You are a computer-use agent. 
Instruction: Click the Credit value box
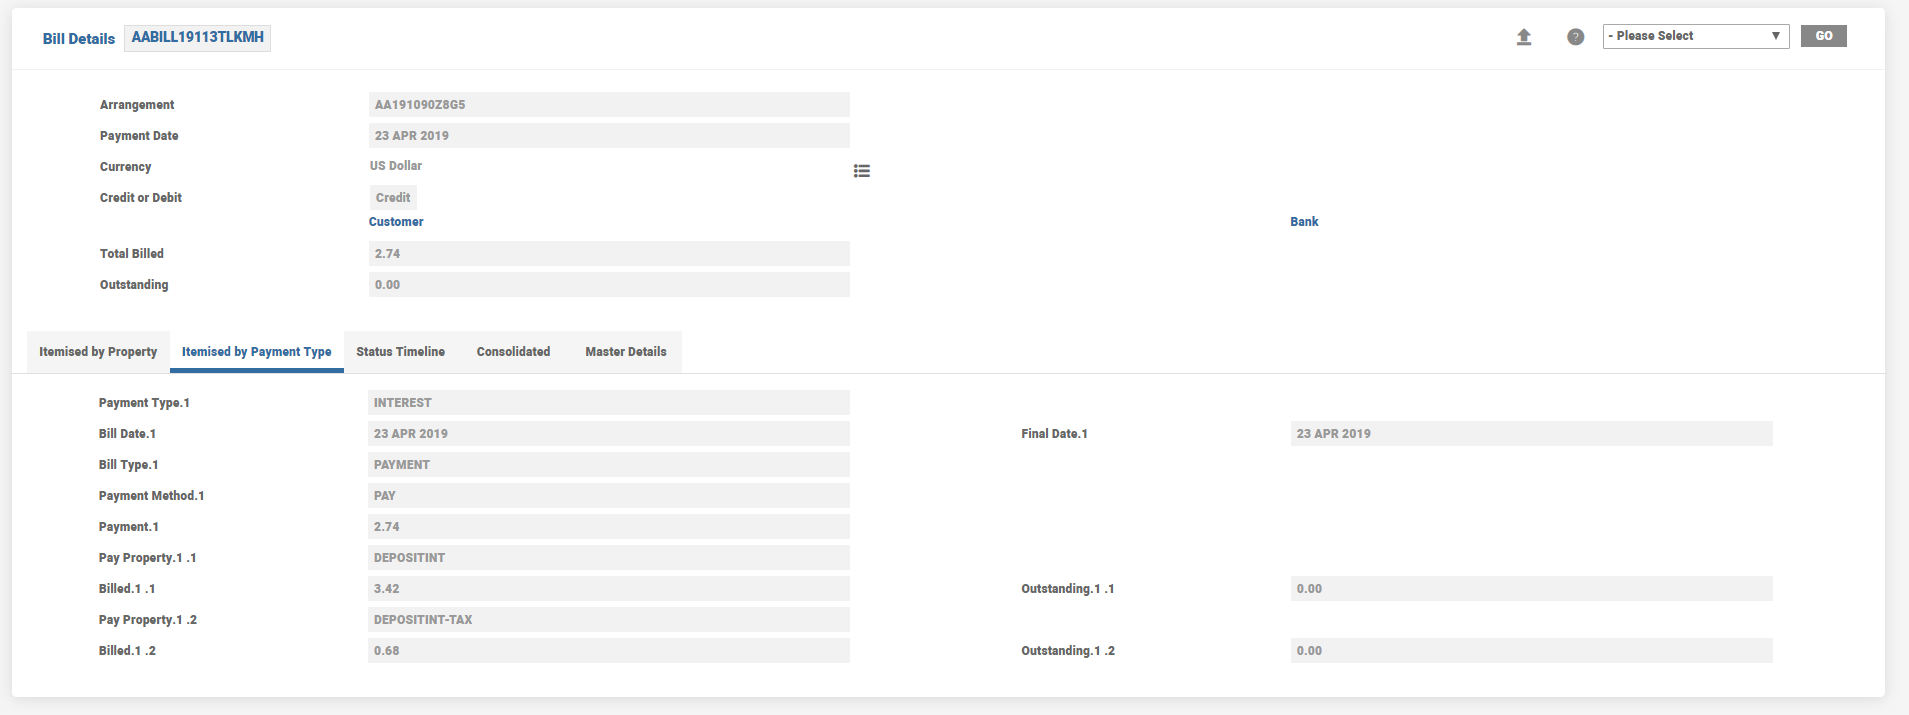[393, 198]
